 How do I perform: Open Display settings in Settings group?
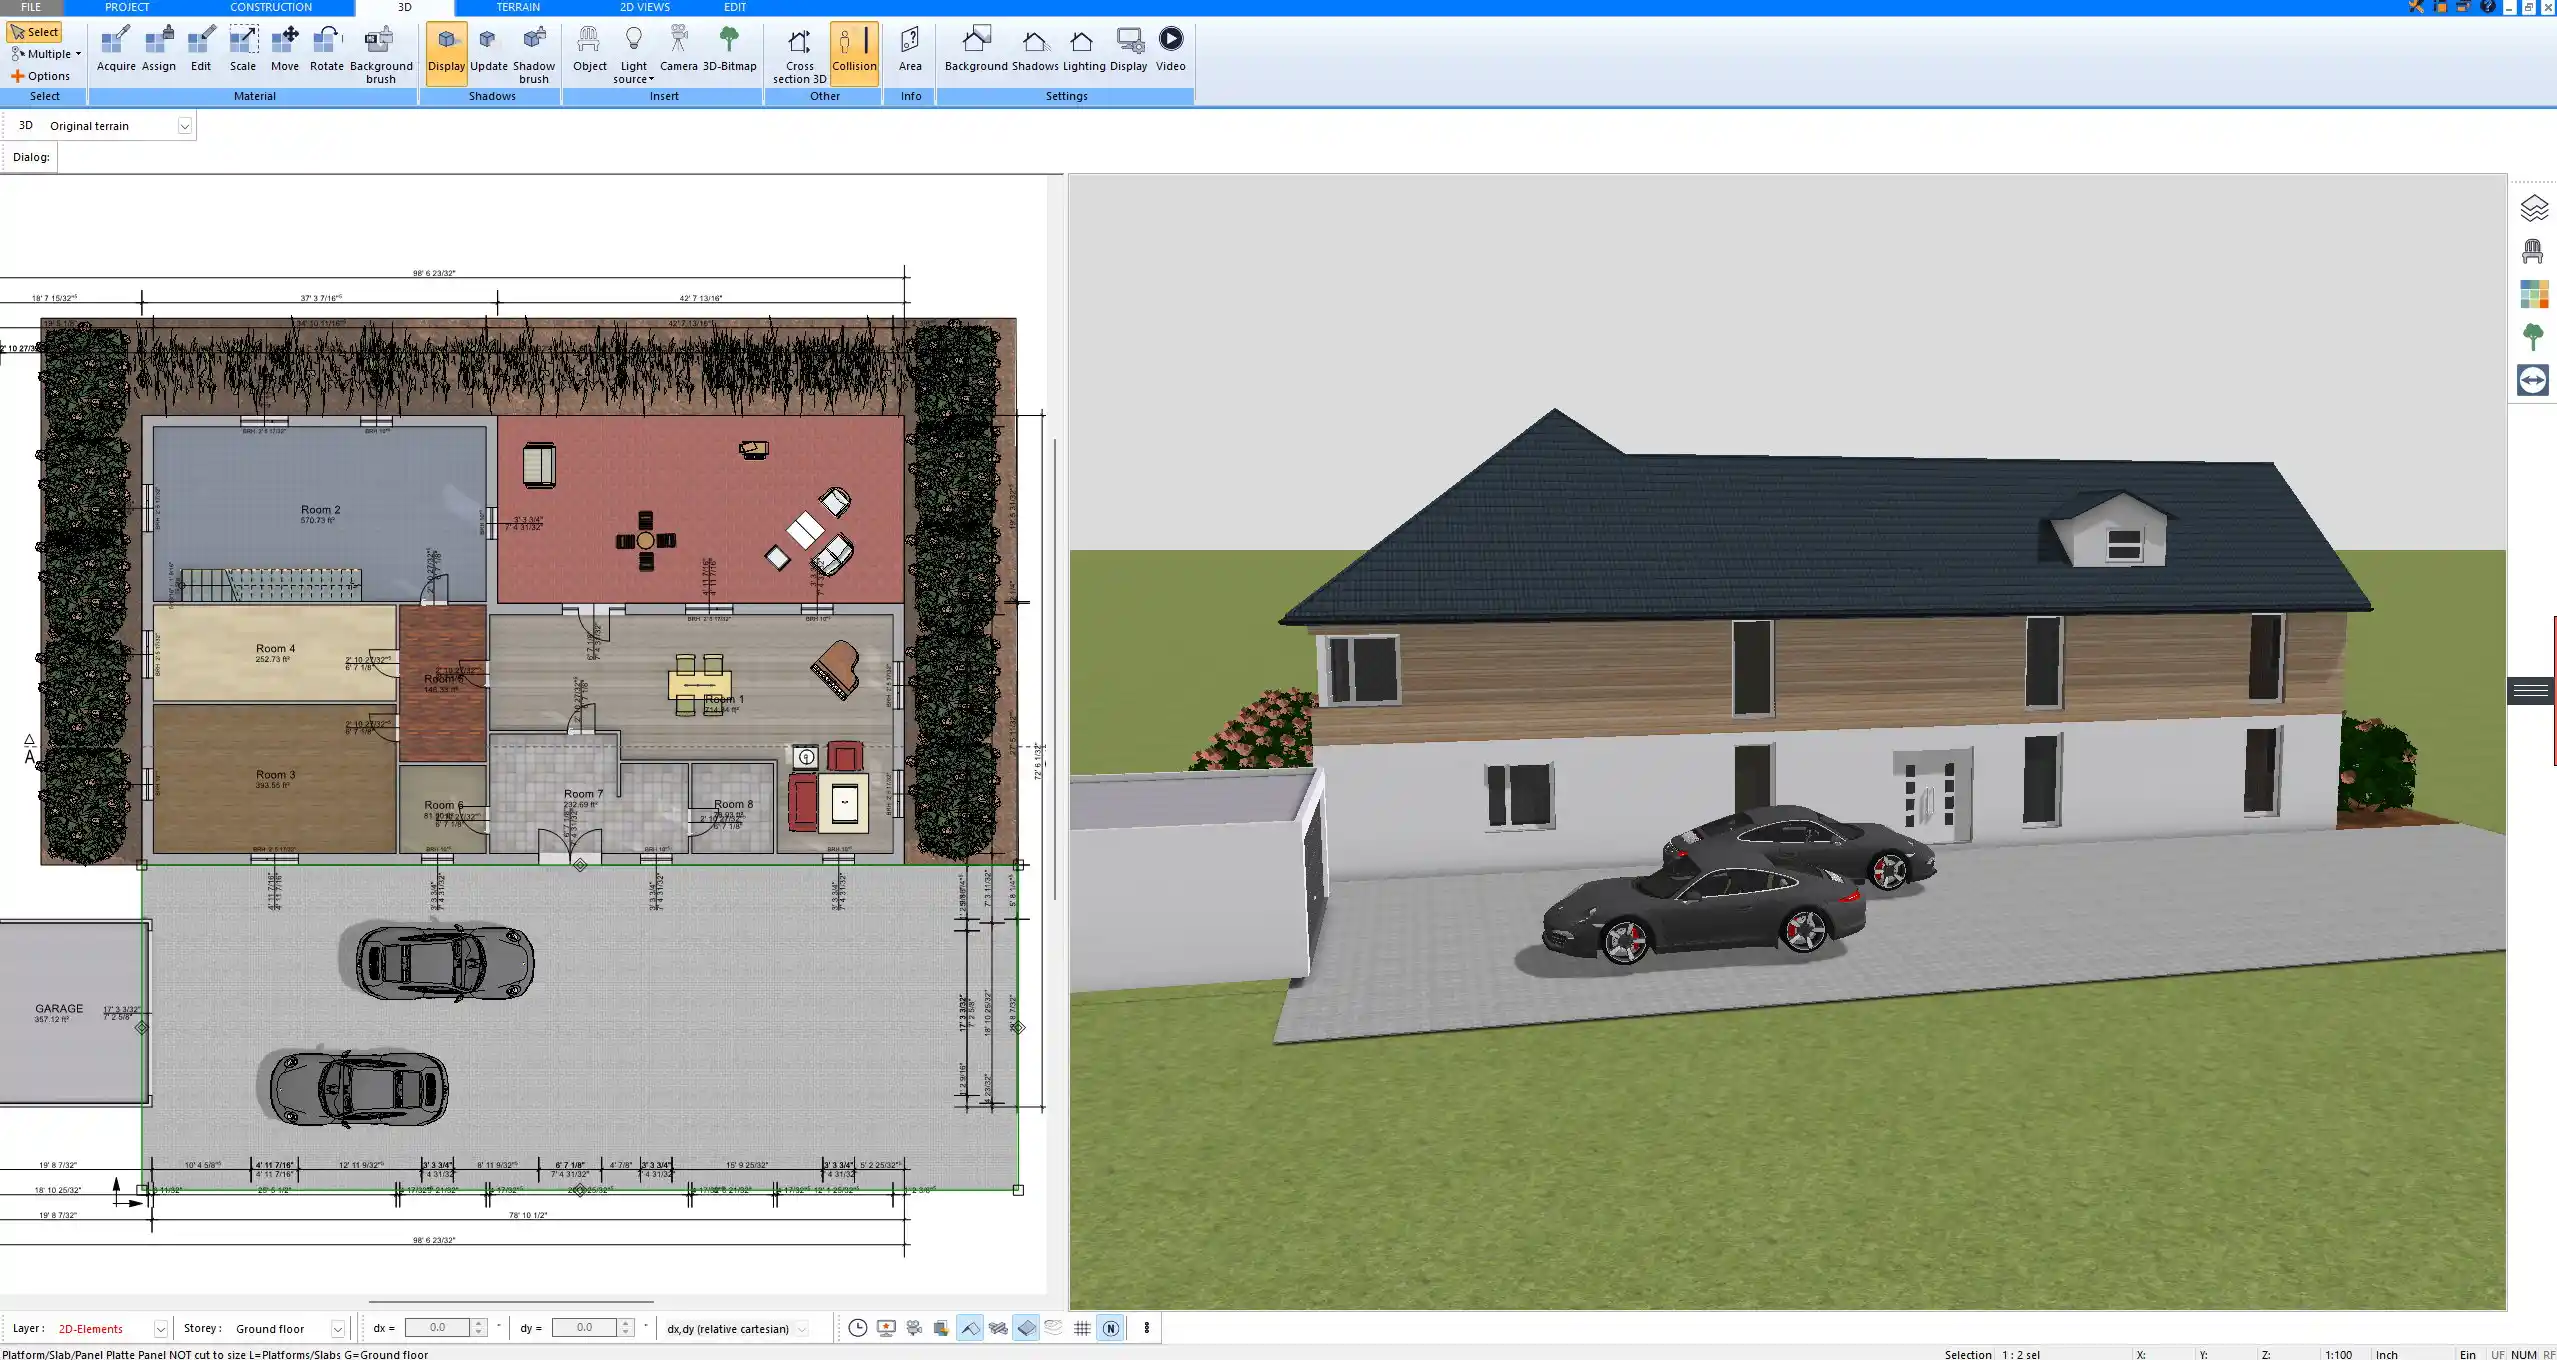click(x=1128, y=49)
